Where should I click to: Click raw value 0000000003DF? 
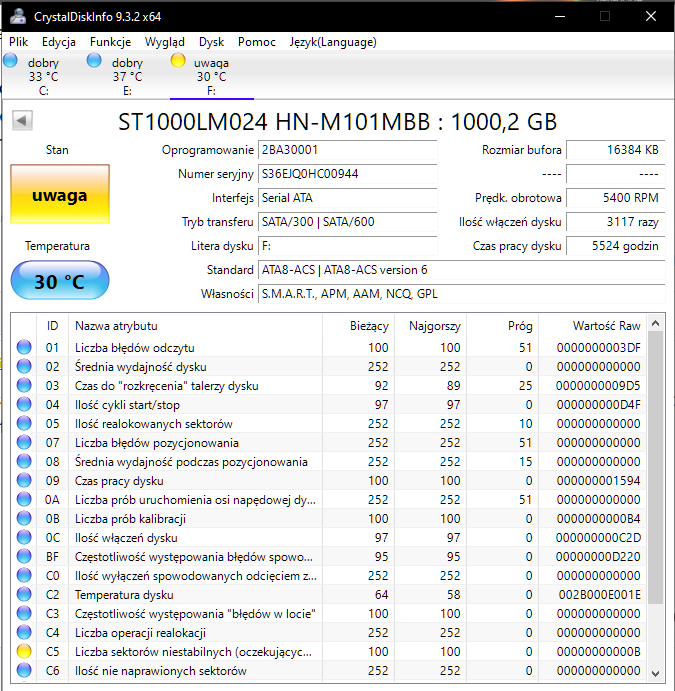[599, 348]
